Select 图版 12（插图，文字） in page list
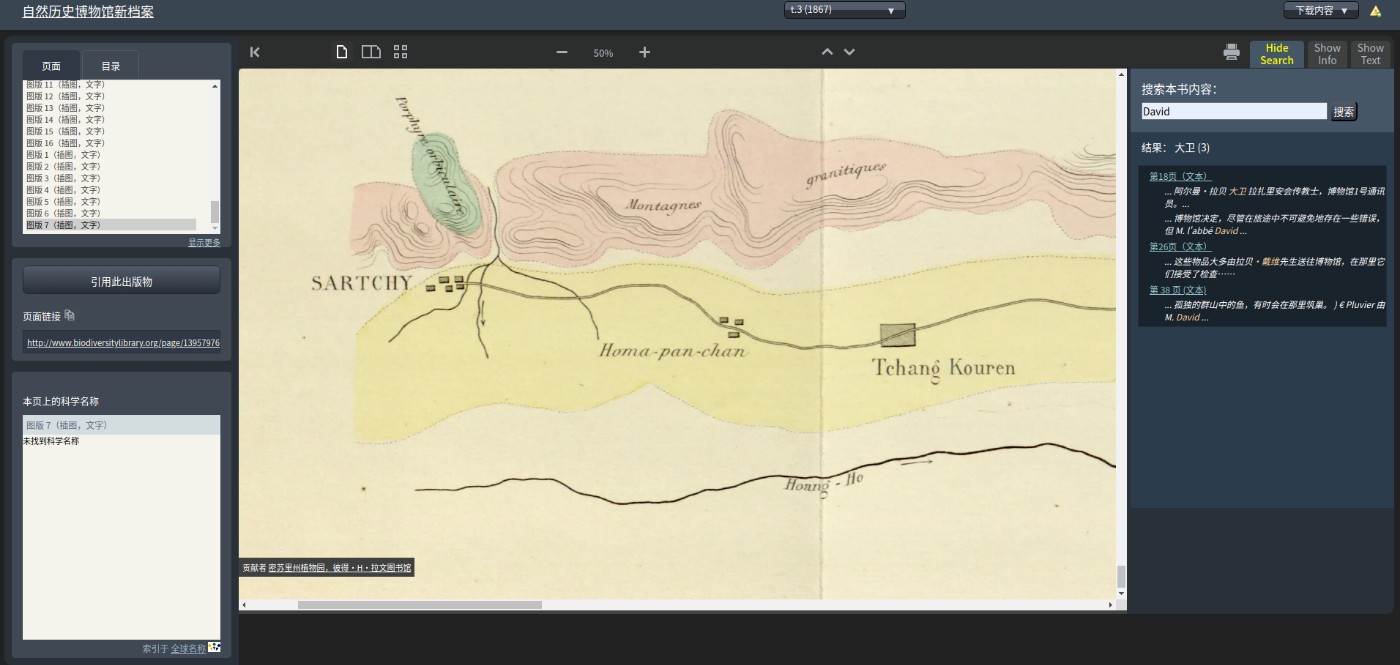Image resolution: width=1400 pixels, height=665 pixels. [x=110, y=96]
